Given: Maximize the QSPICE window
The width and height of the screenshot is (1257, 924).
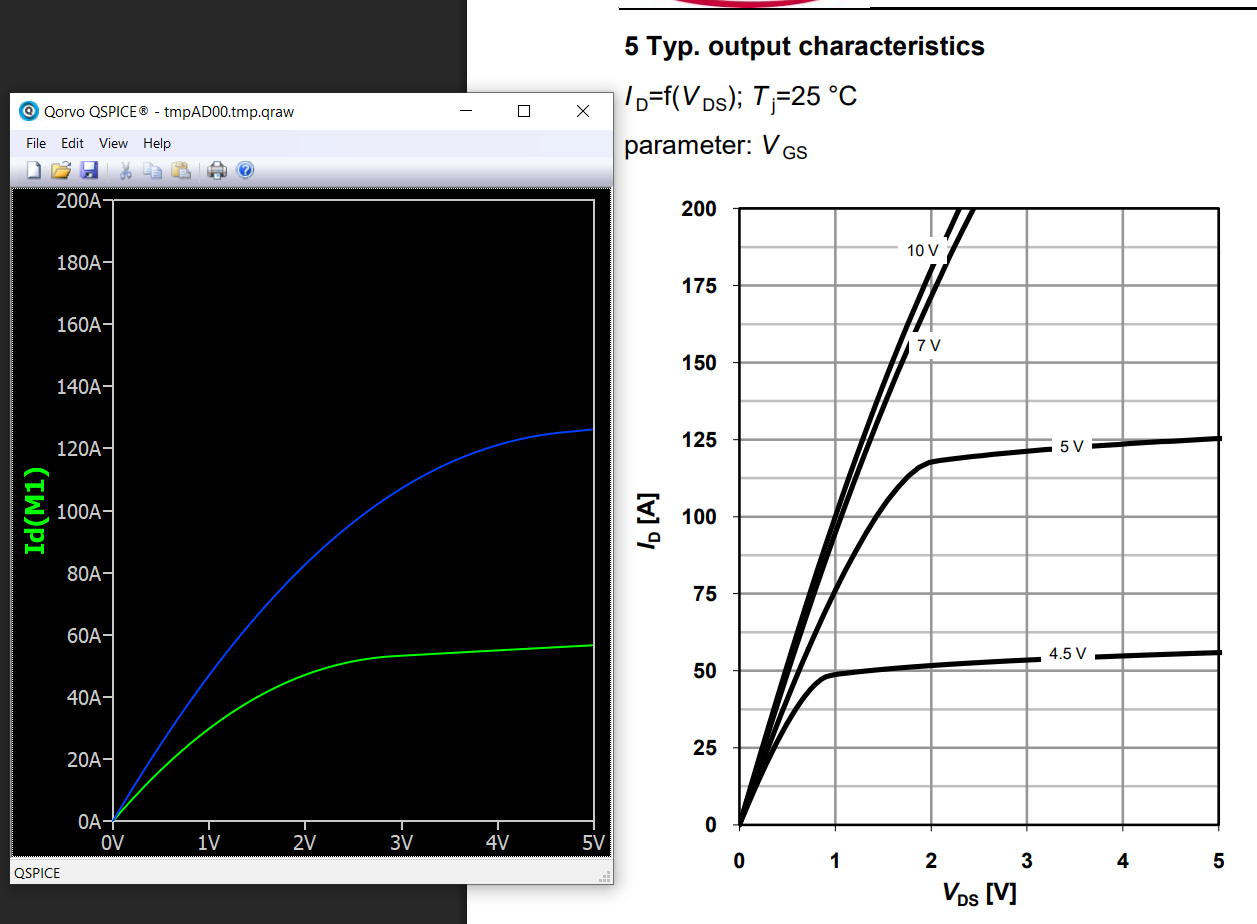Looking at the screenshot, I should tap(523, 112).
